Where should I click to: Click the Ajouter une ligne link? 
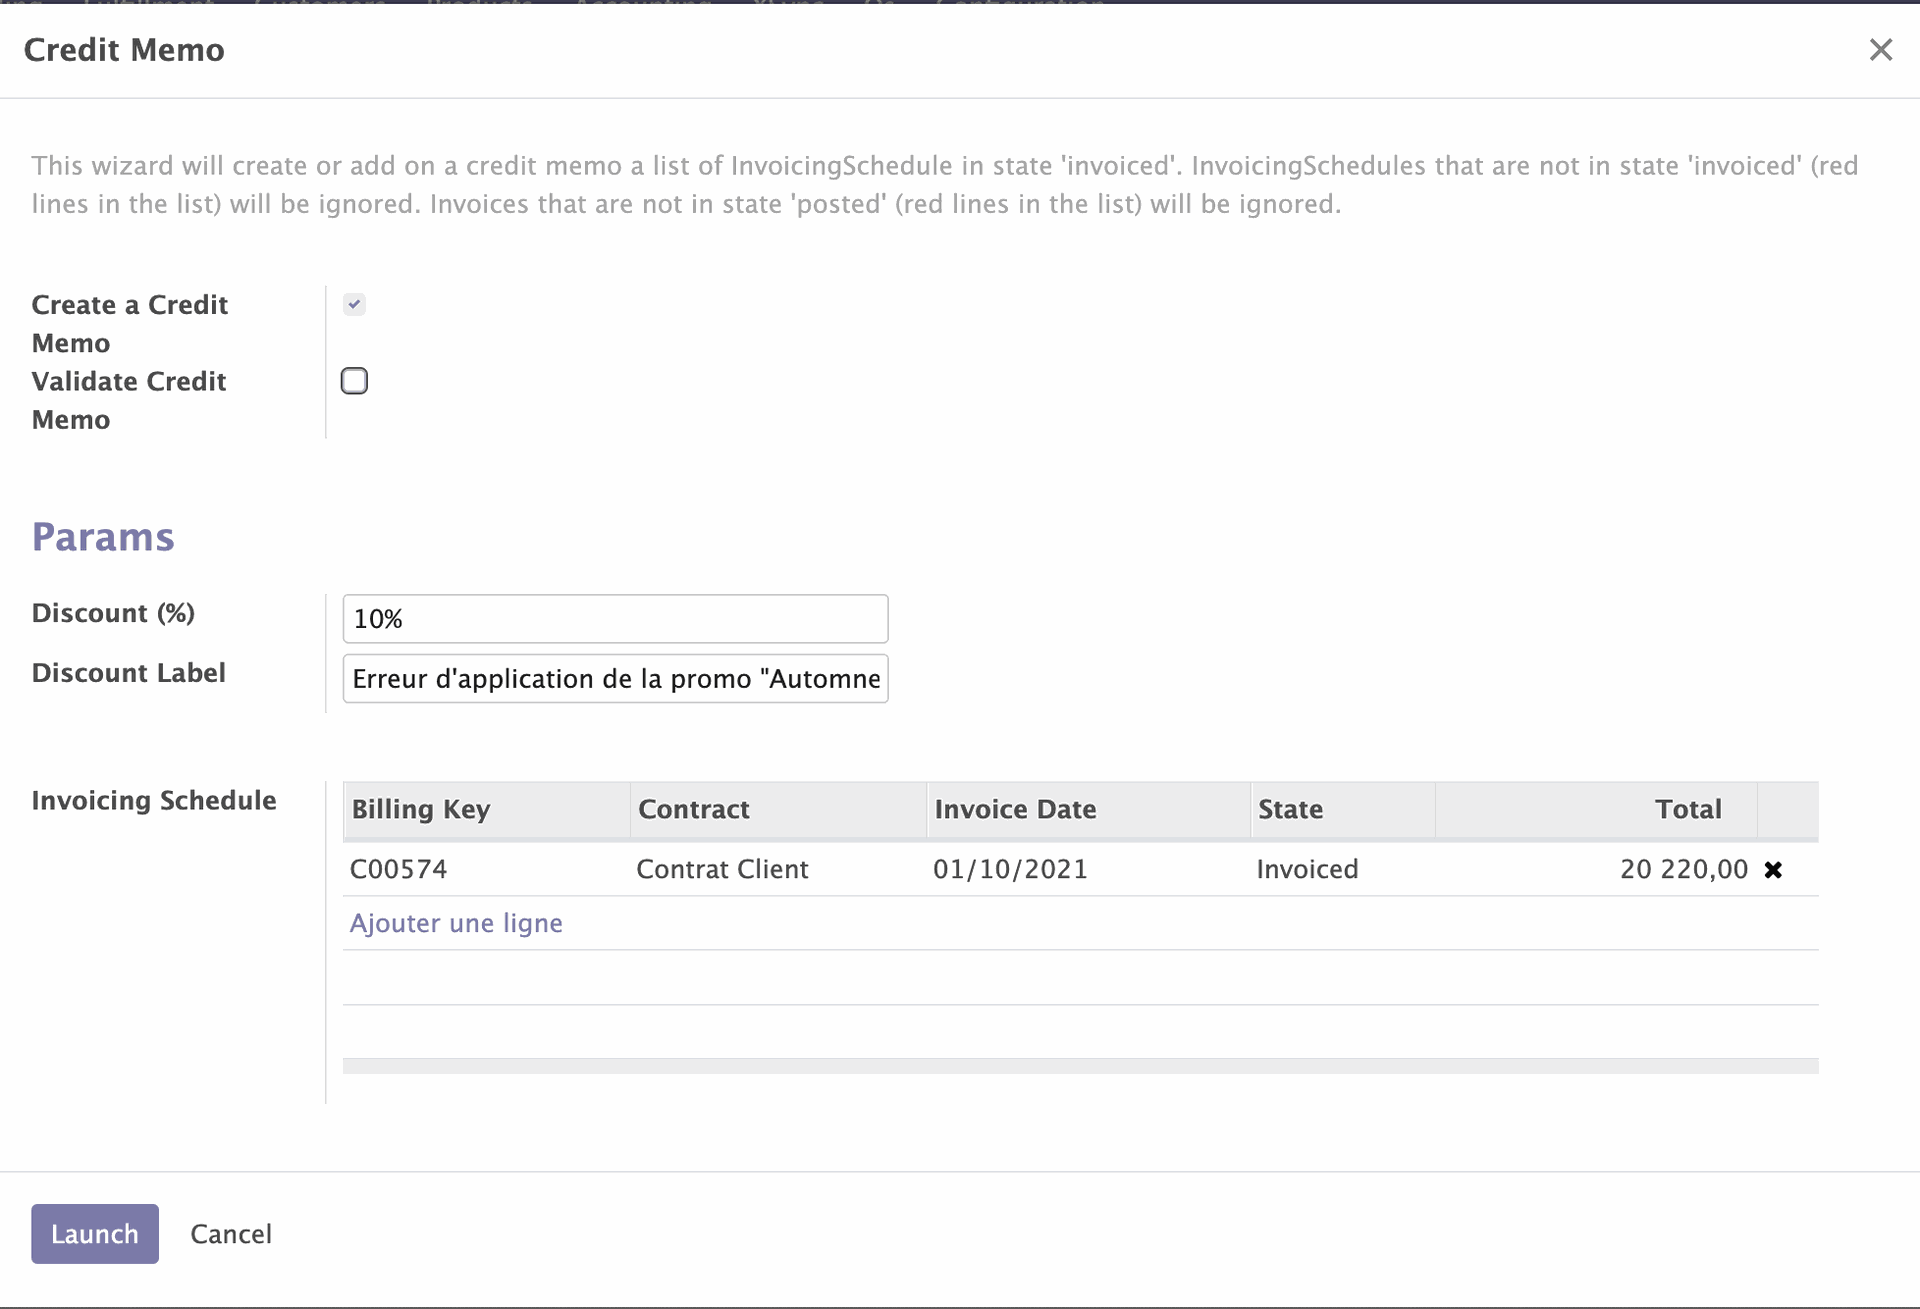(456, 923)
